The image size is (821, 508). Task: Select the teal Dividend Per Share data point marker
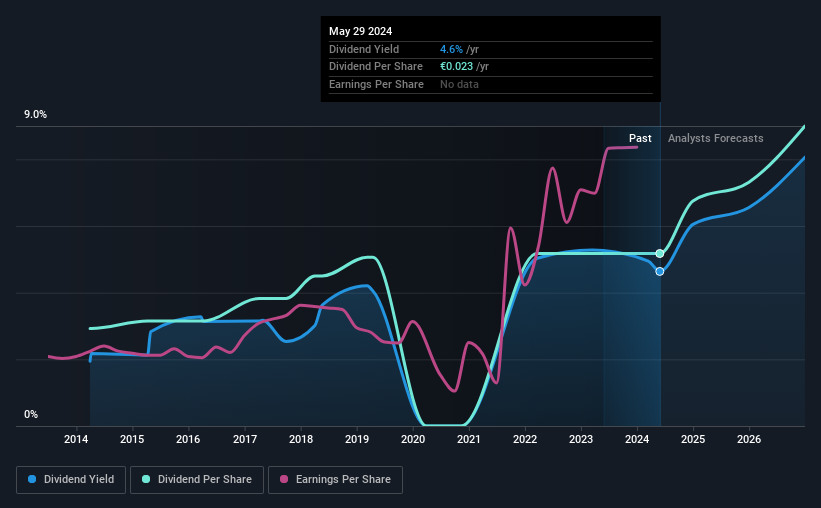click(x=660, y=253)
